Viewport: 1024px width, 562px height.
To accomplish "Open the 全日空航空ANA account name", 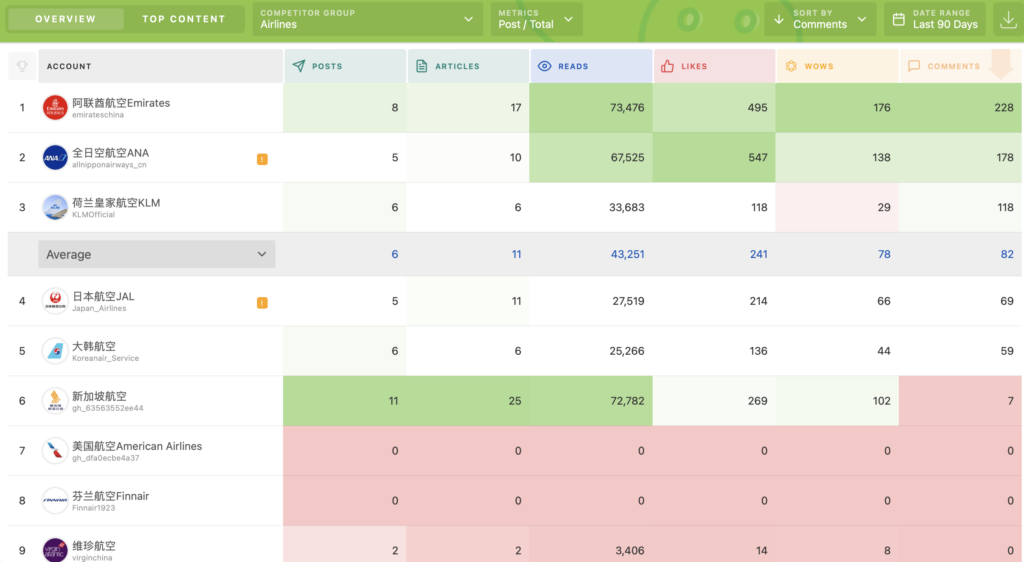I will 110,153.
